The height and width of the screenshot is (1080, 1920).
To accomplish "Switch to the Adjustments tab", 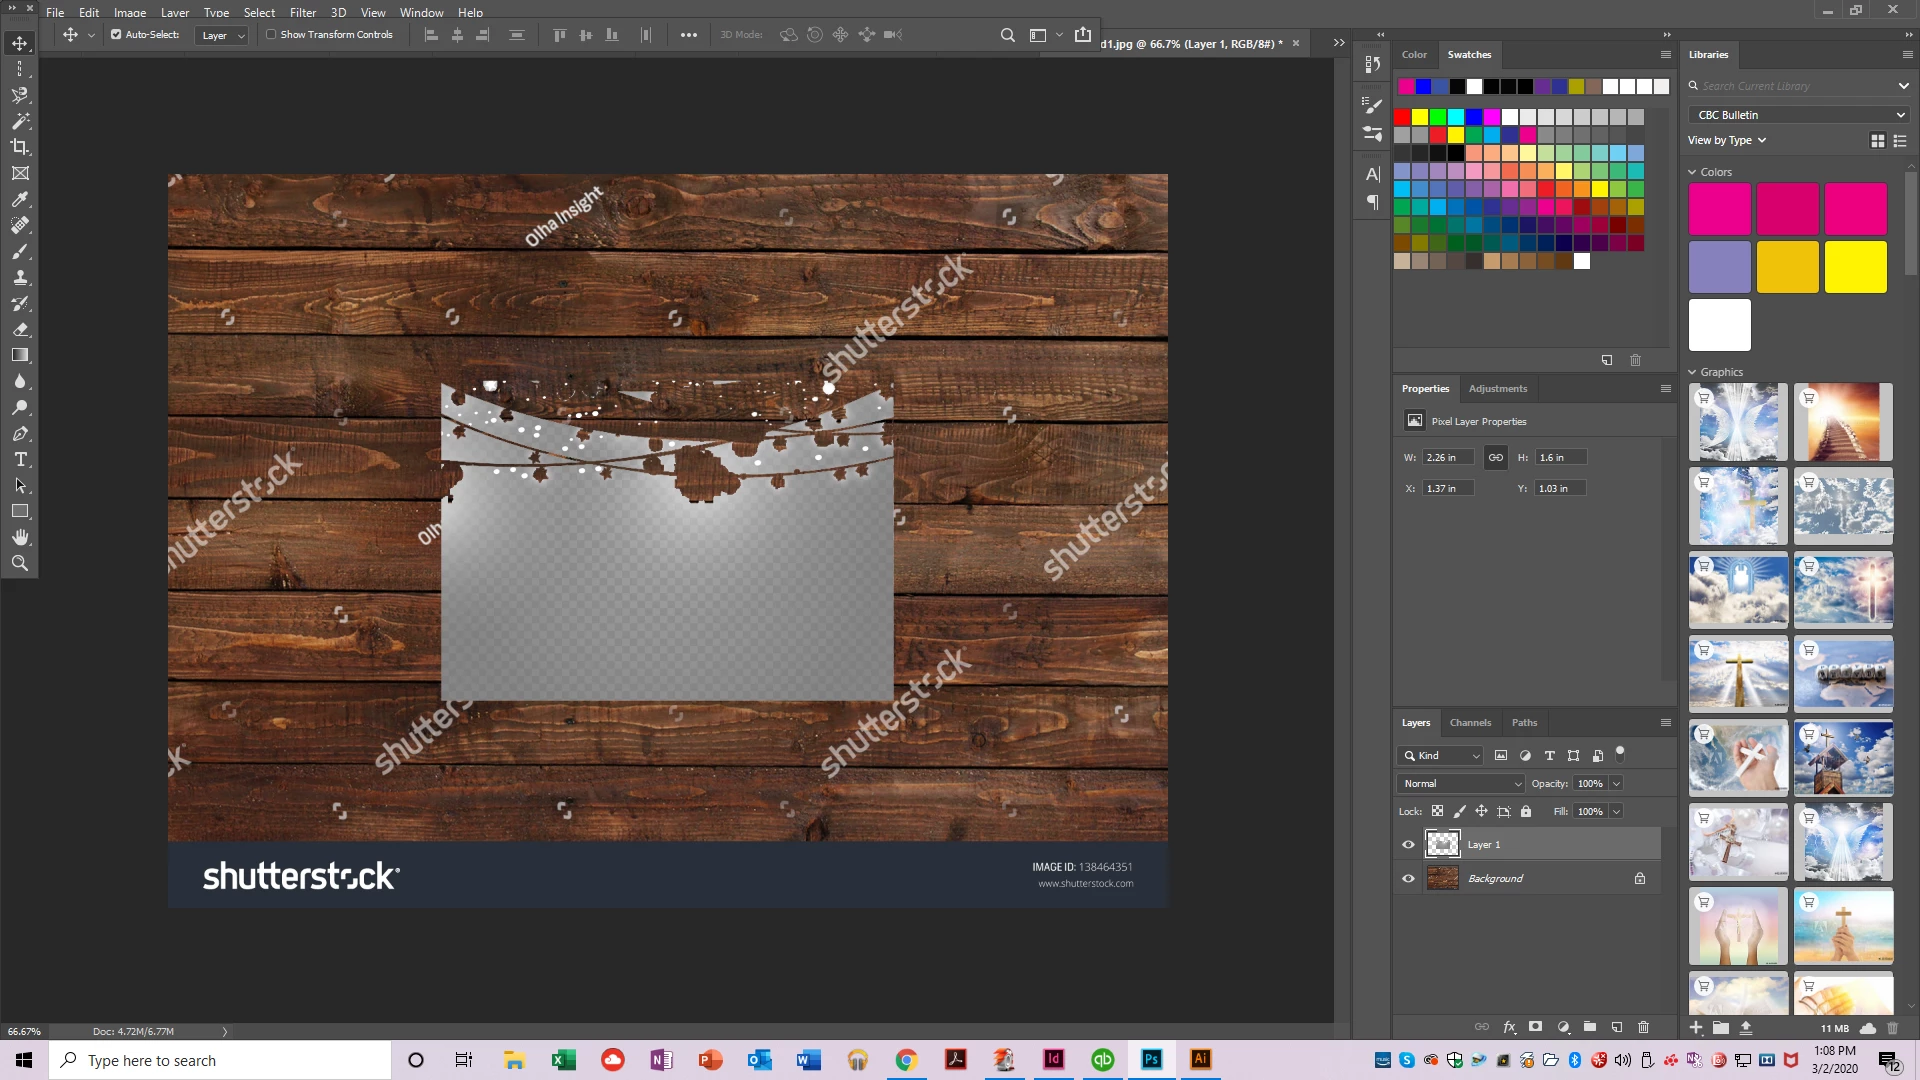I will pos(1497,389).
